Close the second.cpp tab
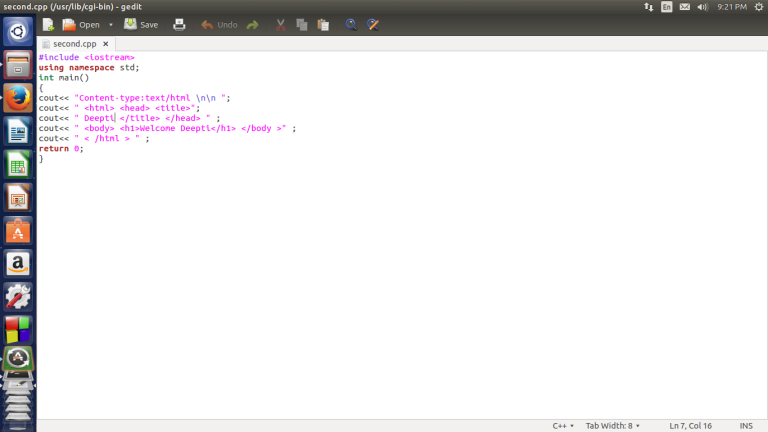The image size is (768, 432). (105, 44)
